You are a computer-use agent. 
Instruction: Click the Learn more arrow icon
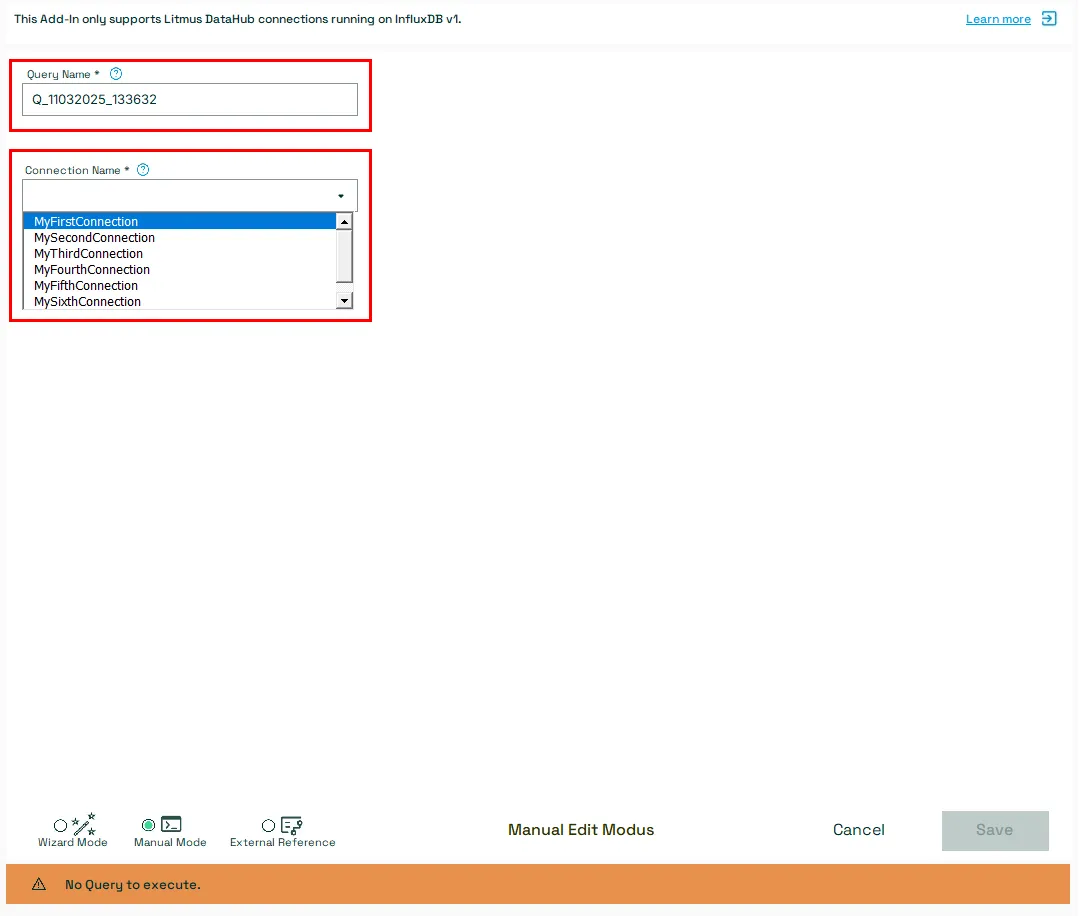(x=1049, y=19)
